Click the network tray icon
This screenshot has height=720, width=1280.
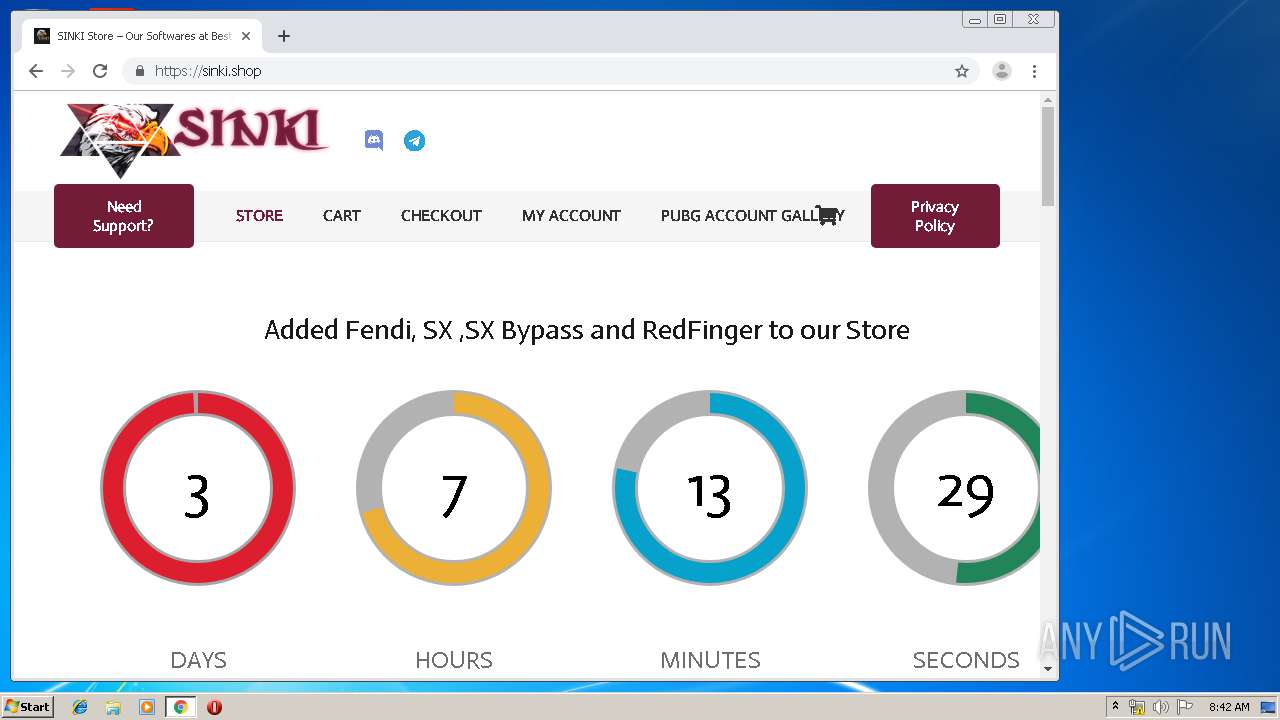tap(1137, 707)
